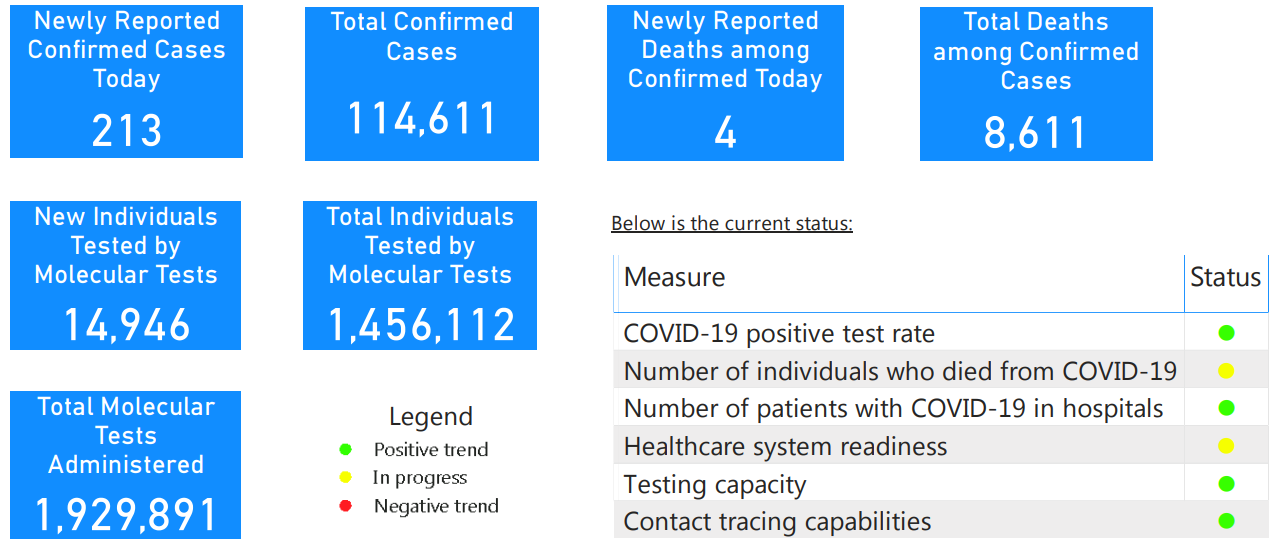Click the green status dot for patients in hospitals
This screenshot has width=1277, height=539.
[x=1226, y=408]
